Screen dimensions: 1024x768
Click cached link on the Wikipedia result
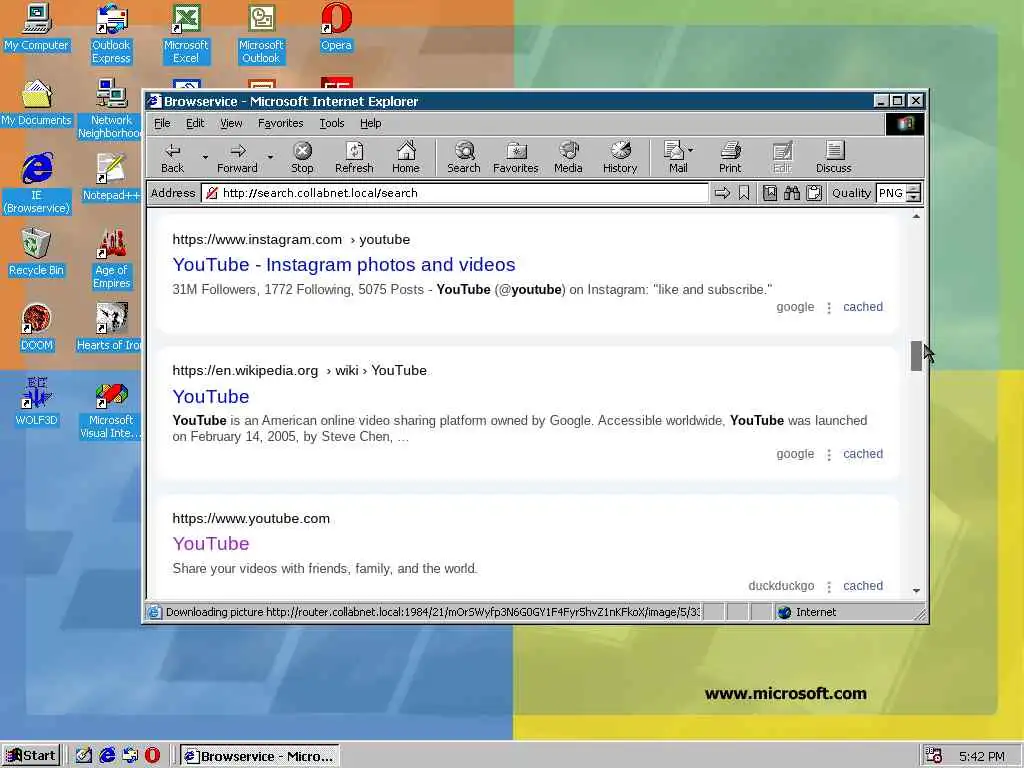863,454
